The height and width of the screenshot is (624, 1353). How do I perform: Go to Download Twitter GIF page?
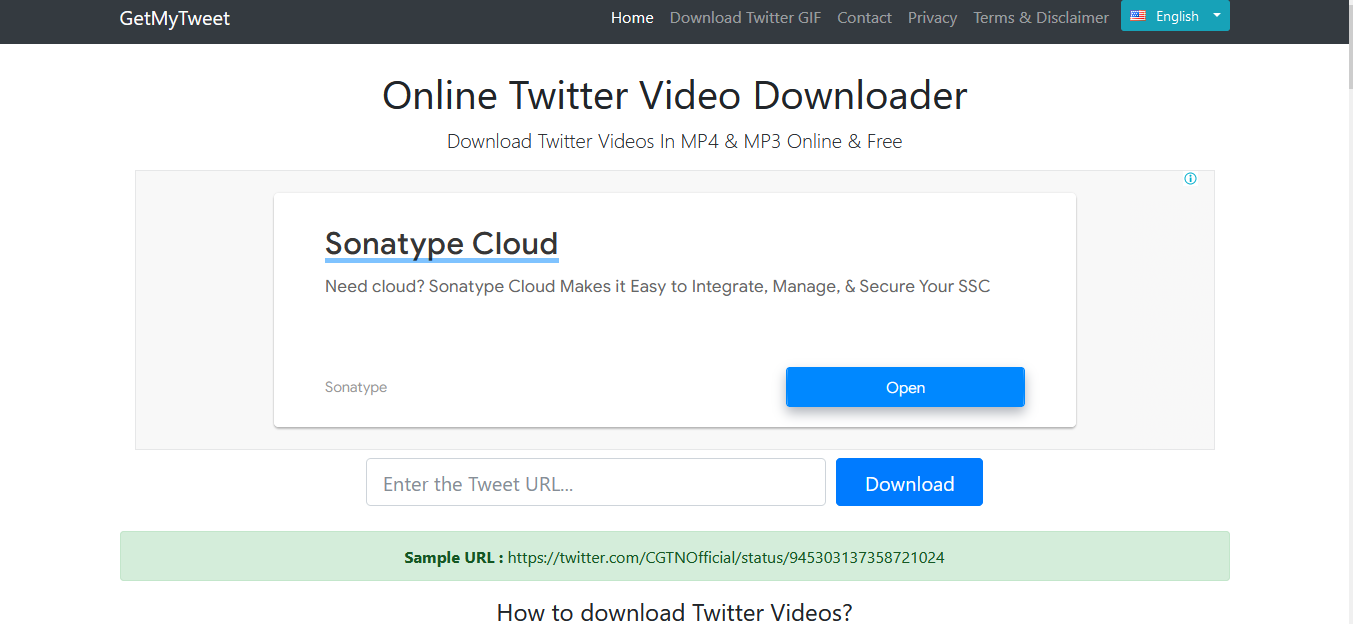pyautogui.click(x=745, y=17)
